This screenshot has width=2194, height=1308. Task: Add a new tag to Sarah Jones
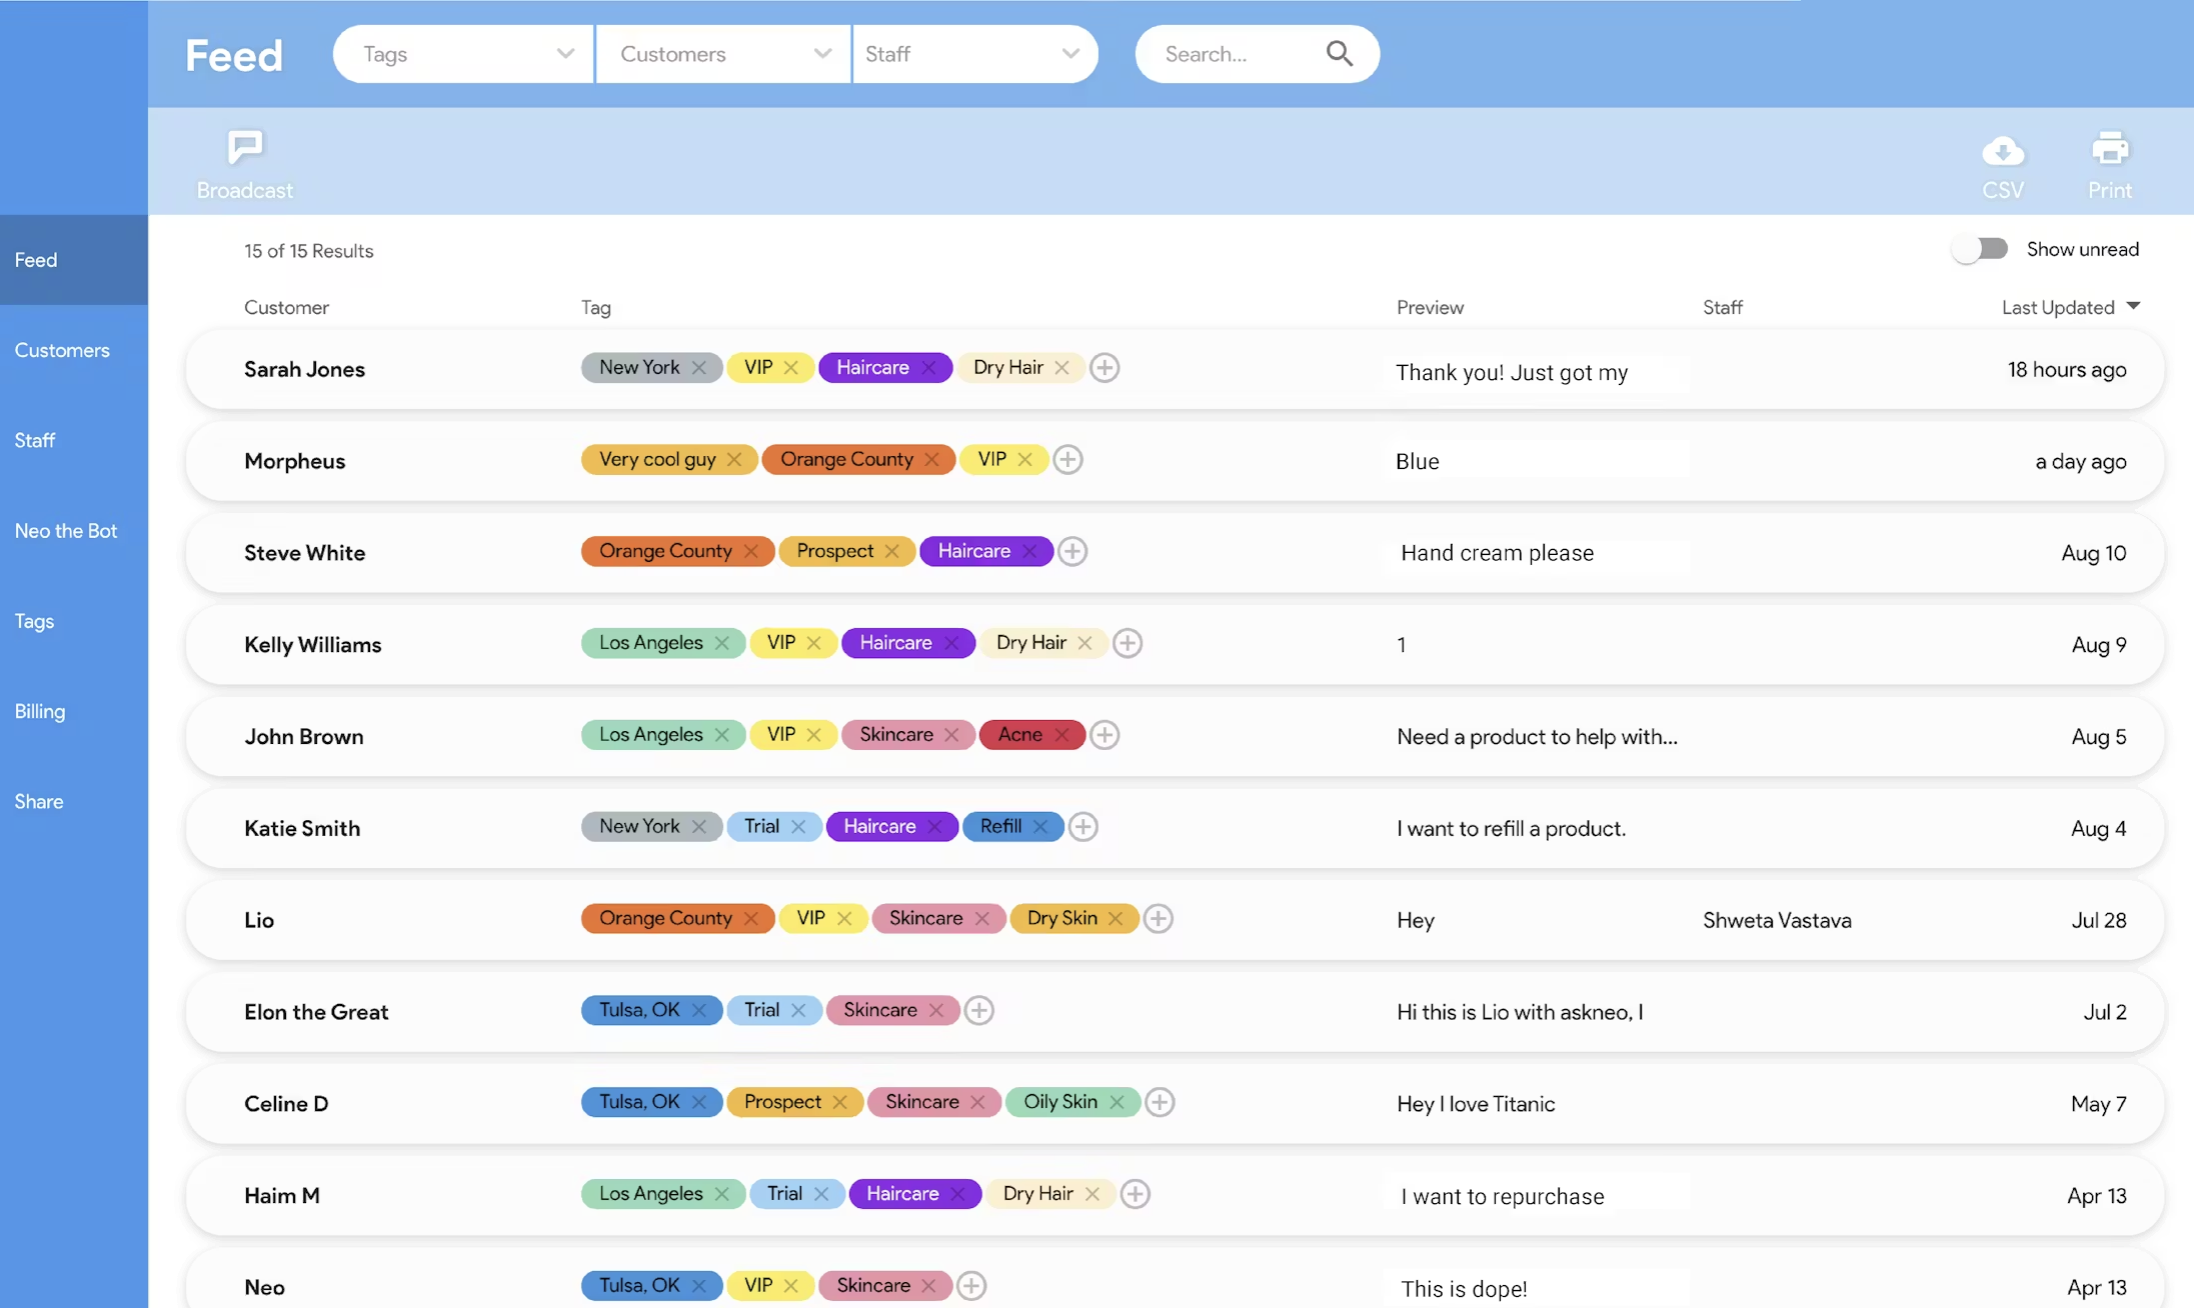tap(1104, 367)
